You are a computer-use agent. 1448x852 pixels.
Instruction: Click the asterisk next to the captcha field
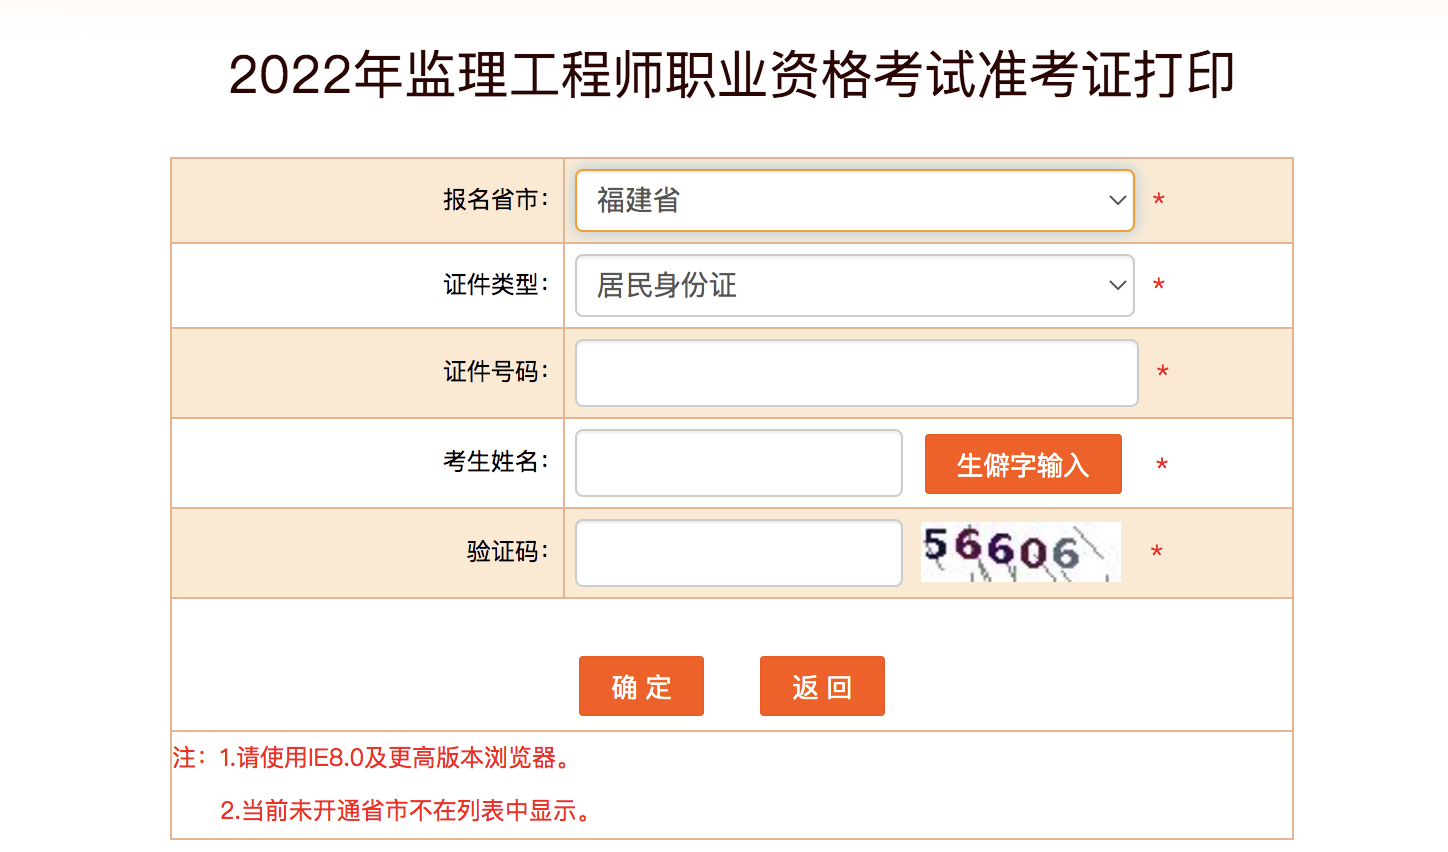(x=1156, y=552)
